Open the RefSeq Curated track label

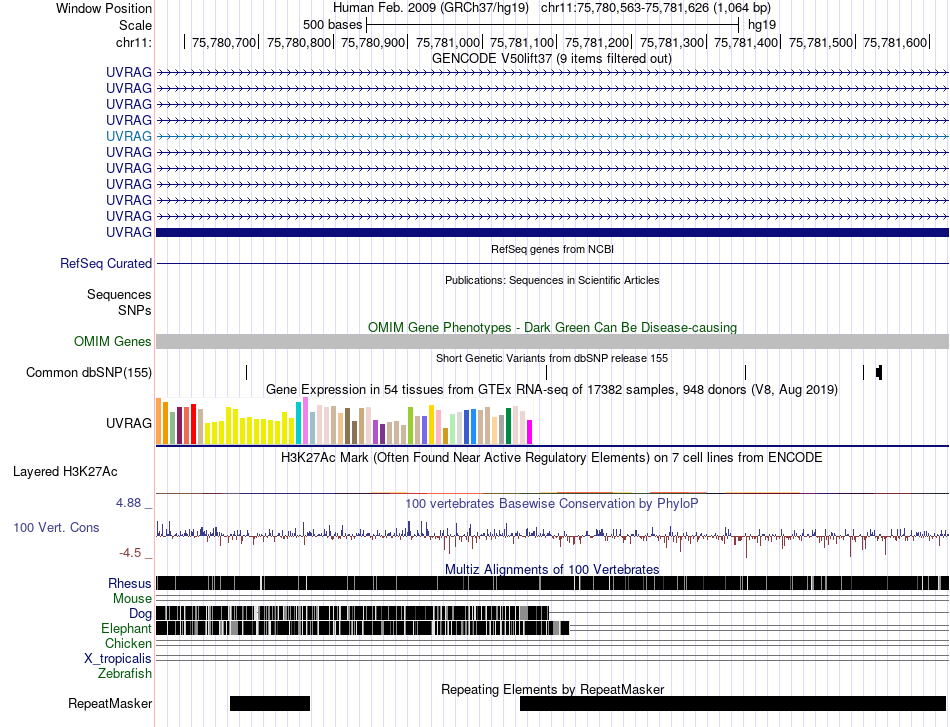[105, 264]
